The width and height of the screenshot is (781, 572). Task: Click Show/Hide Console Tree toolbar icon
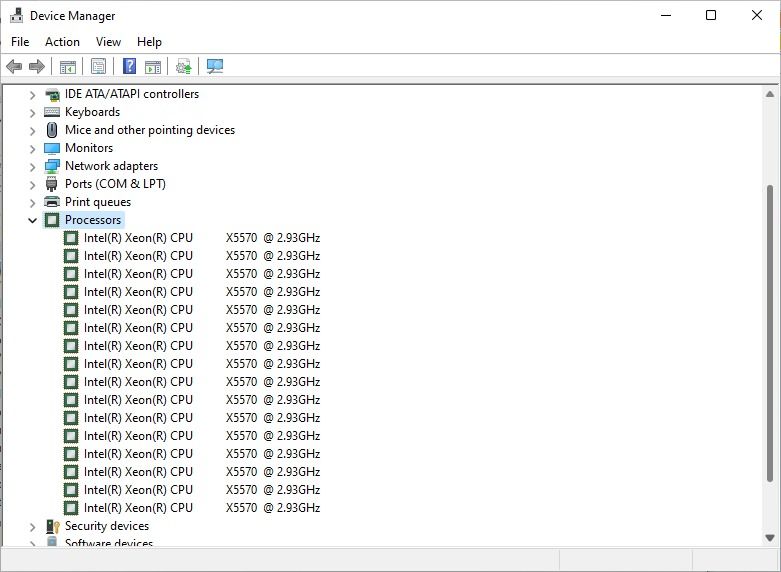[x=68, y=67]
